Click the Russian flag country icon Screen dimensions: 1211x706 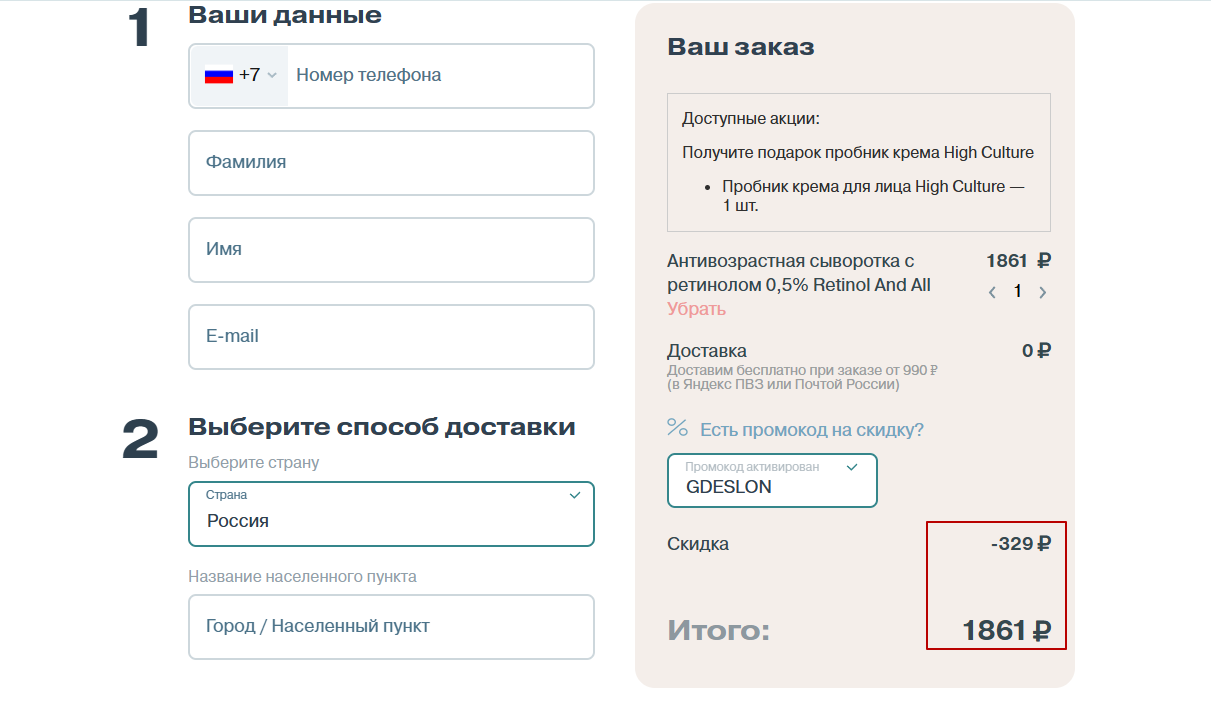pos(219,75)
